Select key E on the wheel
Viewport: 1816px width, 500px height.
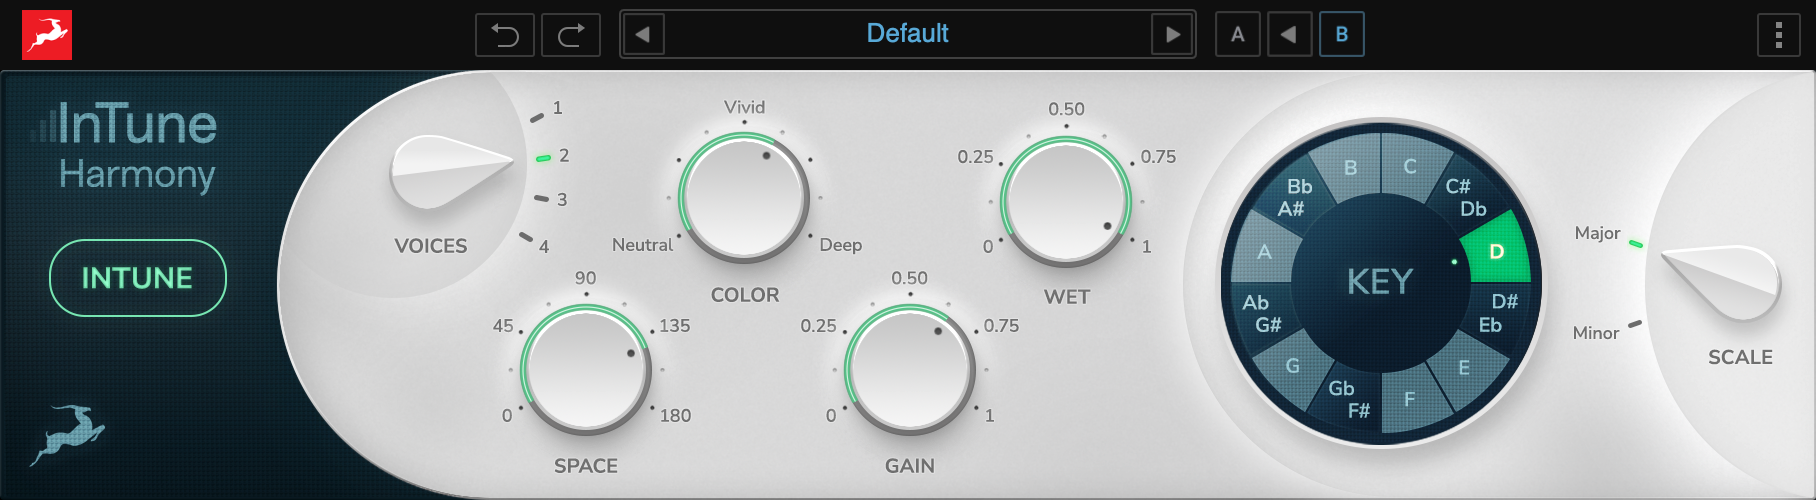click(x=1465, y=368)
